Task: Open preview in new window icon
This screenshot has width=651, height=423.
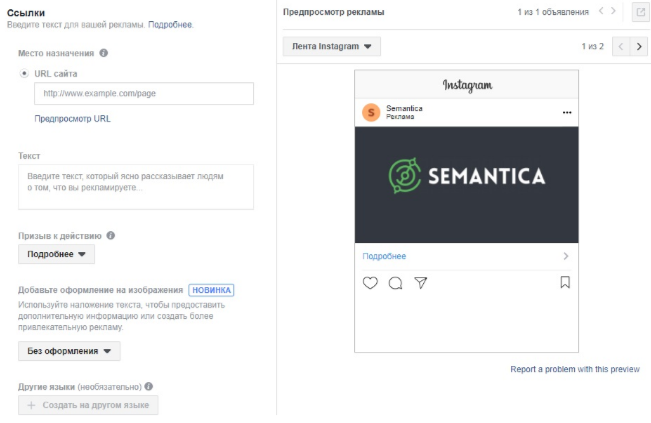Action: 641,12
